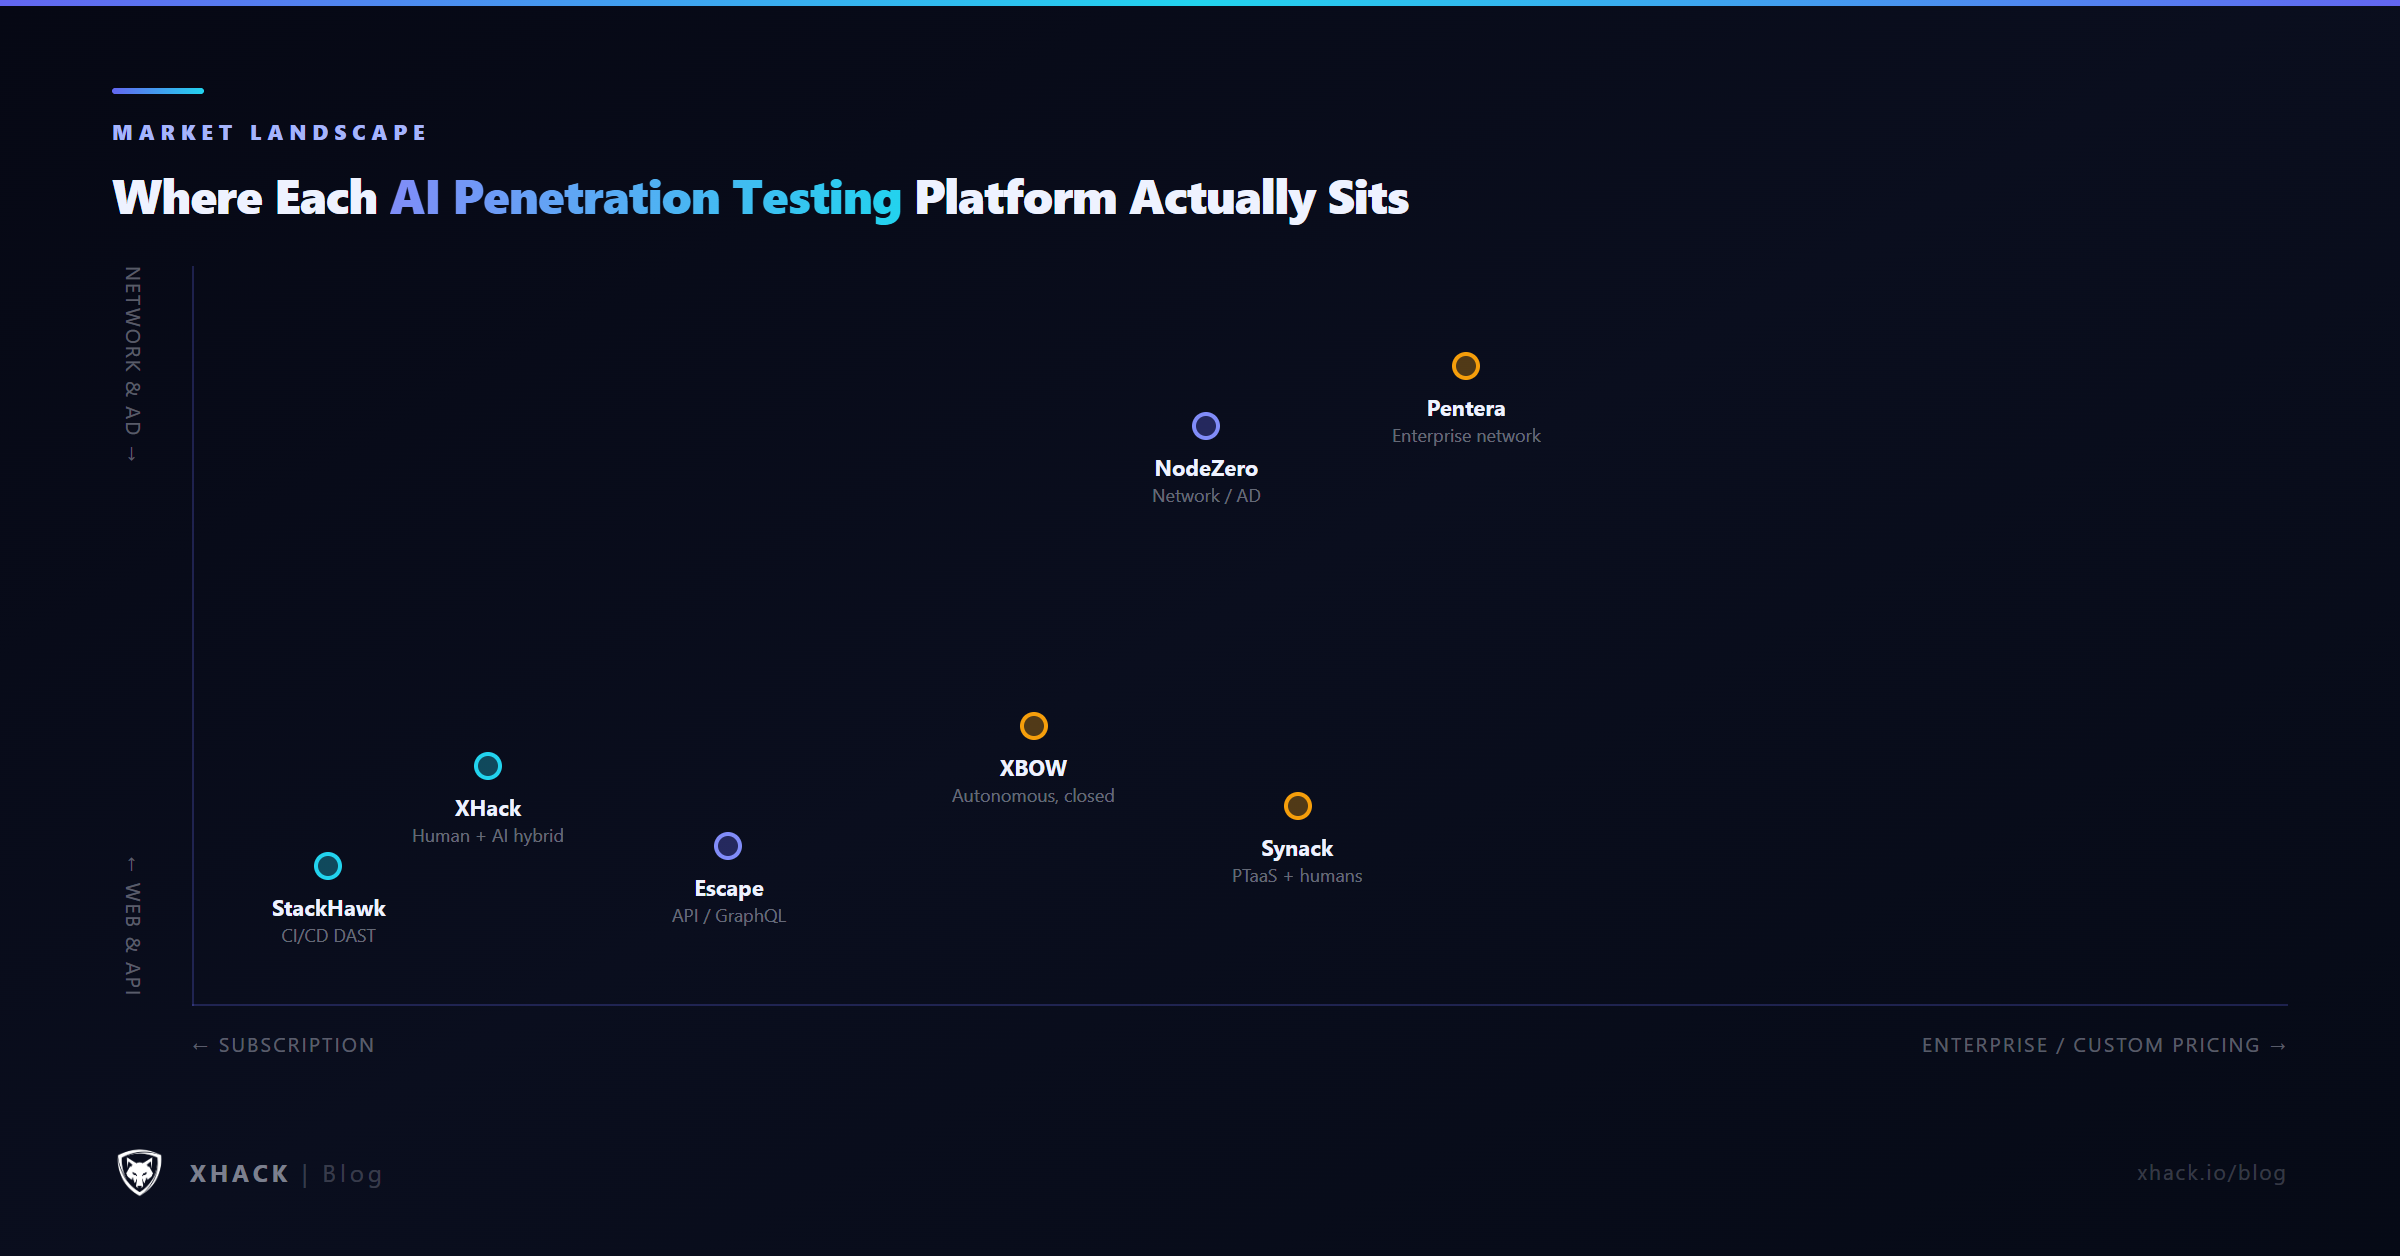The height and width of the screenshot is (1256, 2400).
Task: Click the 'Where Each' title words
Action: pos(245,198)
